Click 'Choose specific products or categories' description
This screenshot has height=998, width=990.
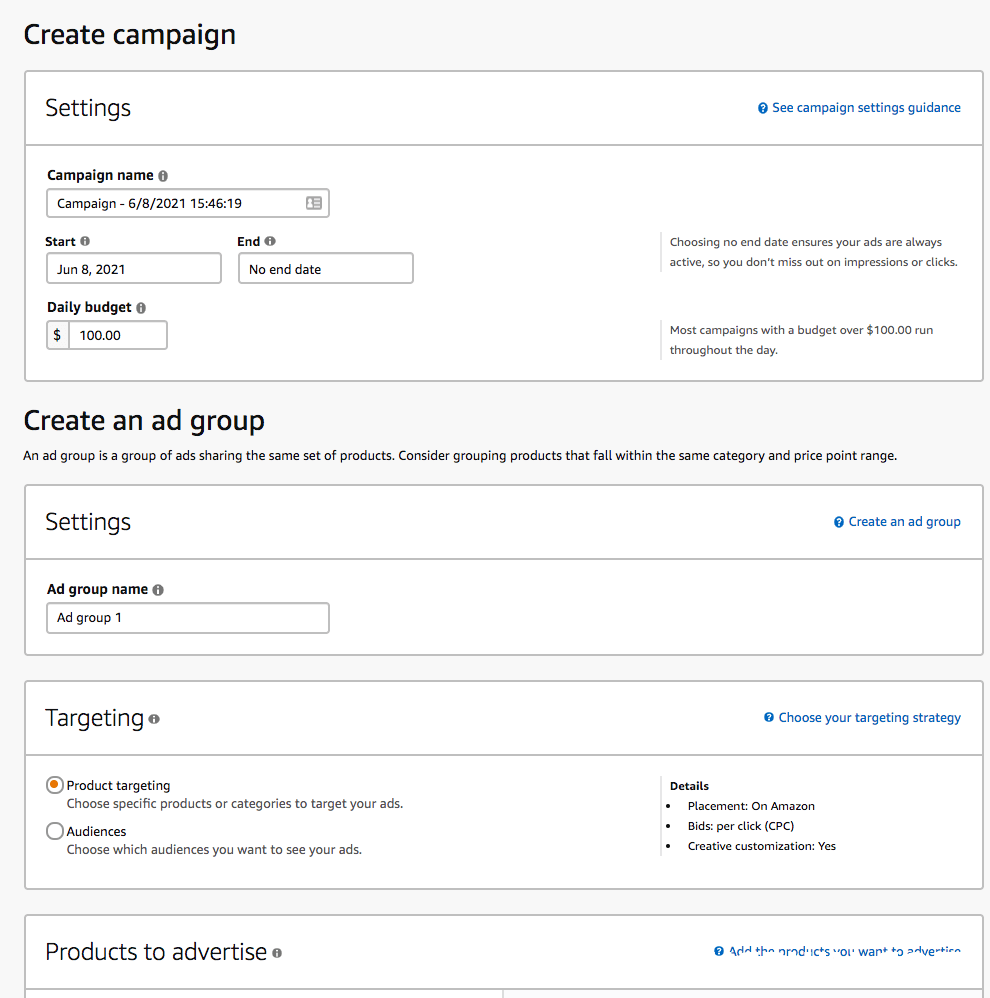pos(235,803)
